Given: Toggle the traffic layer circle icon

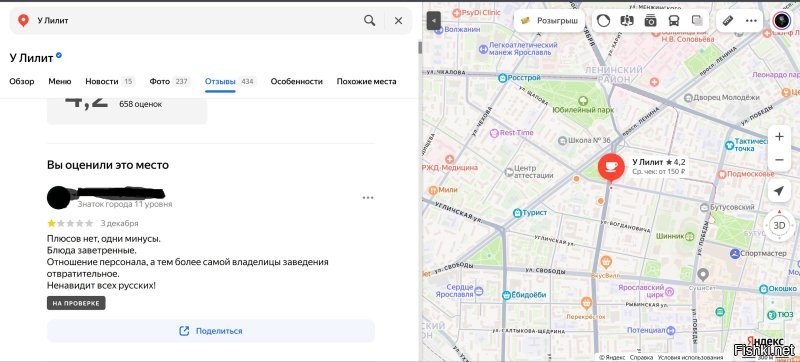Looking at the screenshot, I should tap(604, 21).
